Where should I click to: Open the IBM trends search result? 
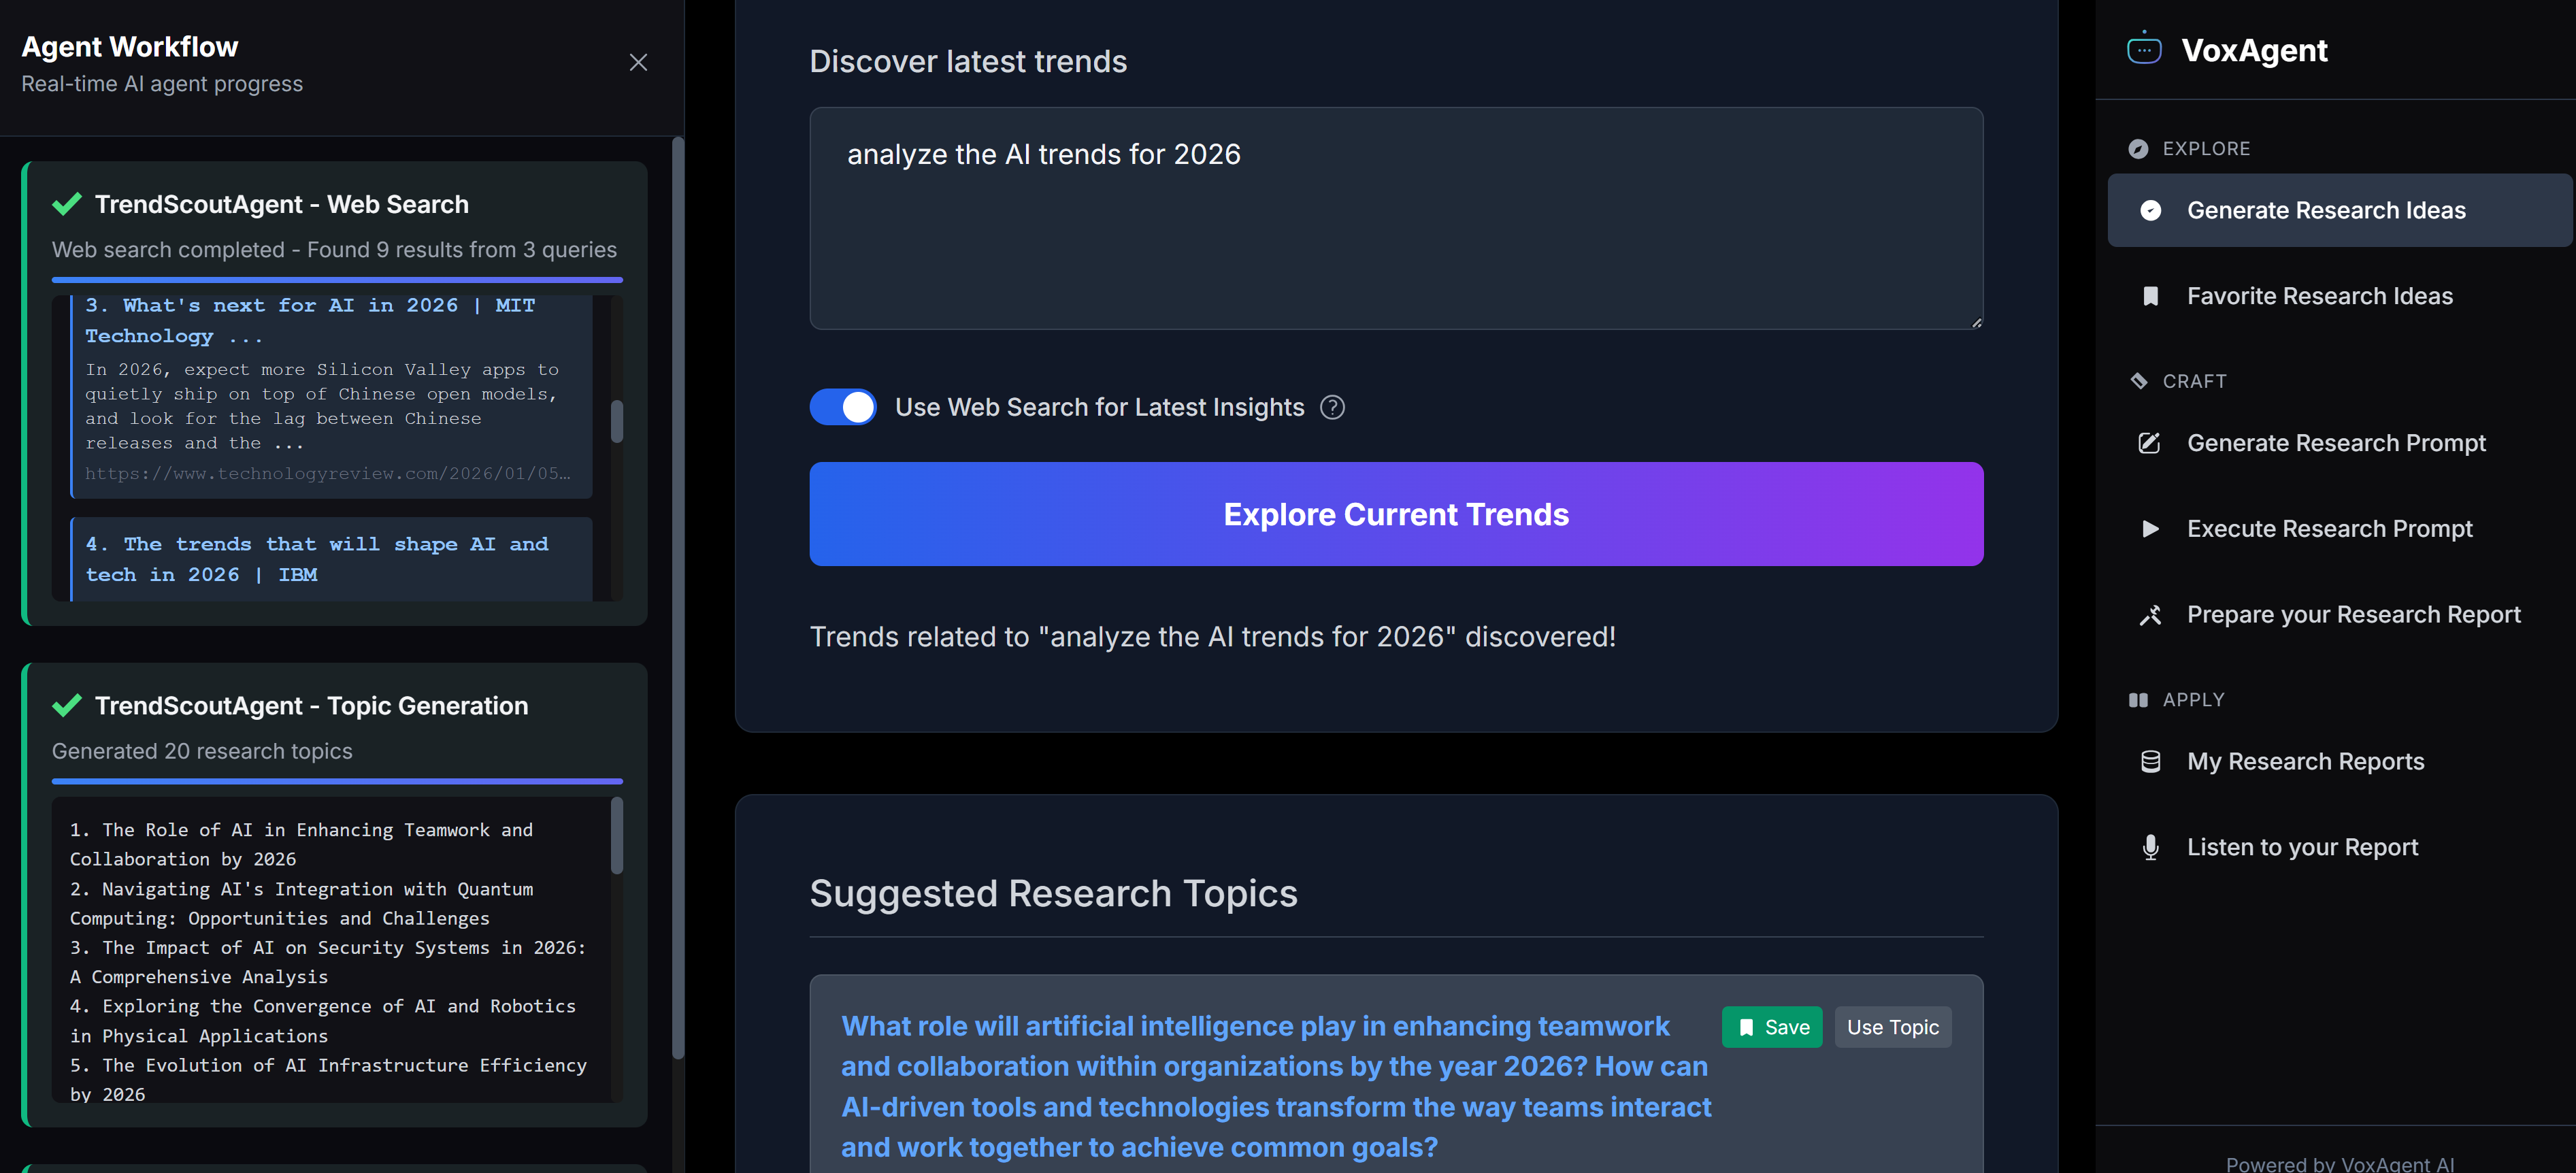[x=316, y=559]
